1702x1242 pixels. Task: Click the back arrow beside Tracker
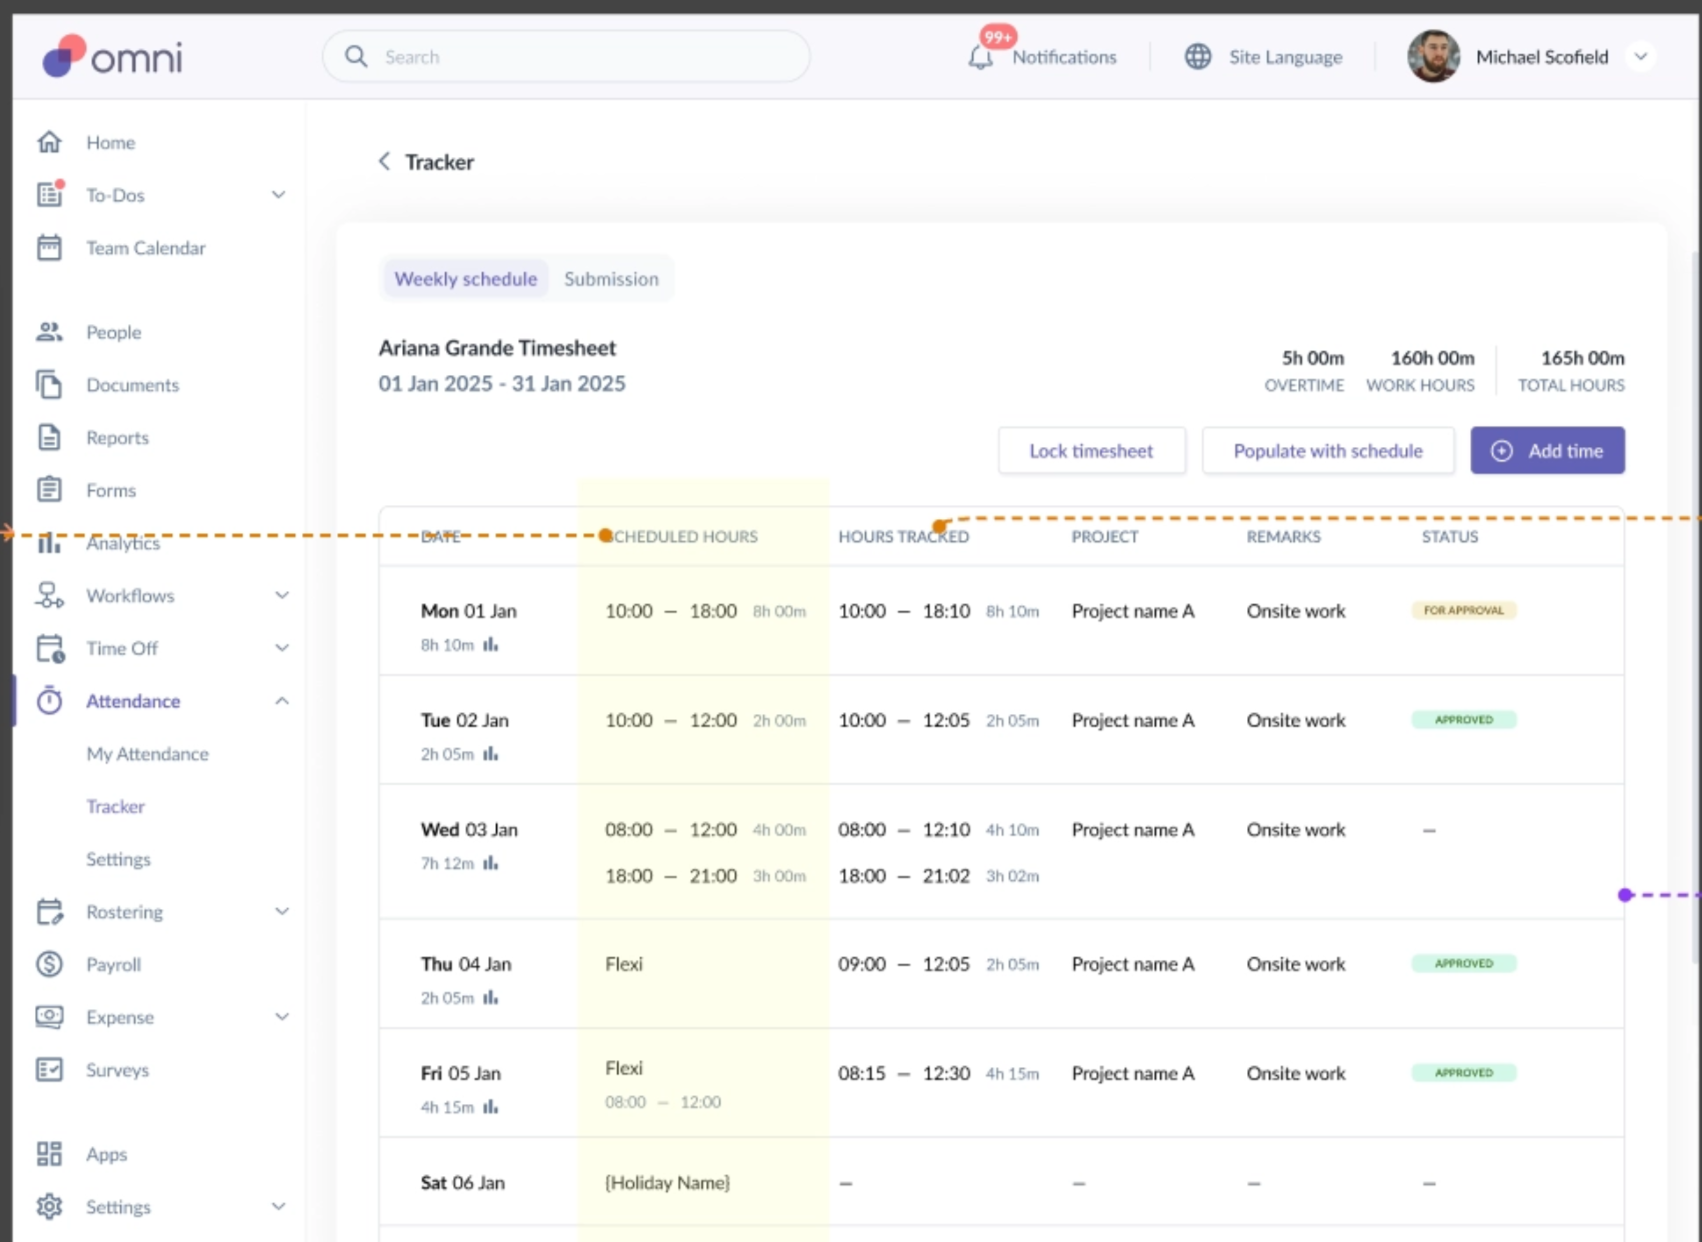[384, 162]
